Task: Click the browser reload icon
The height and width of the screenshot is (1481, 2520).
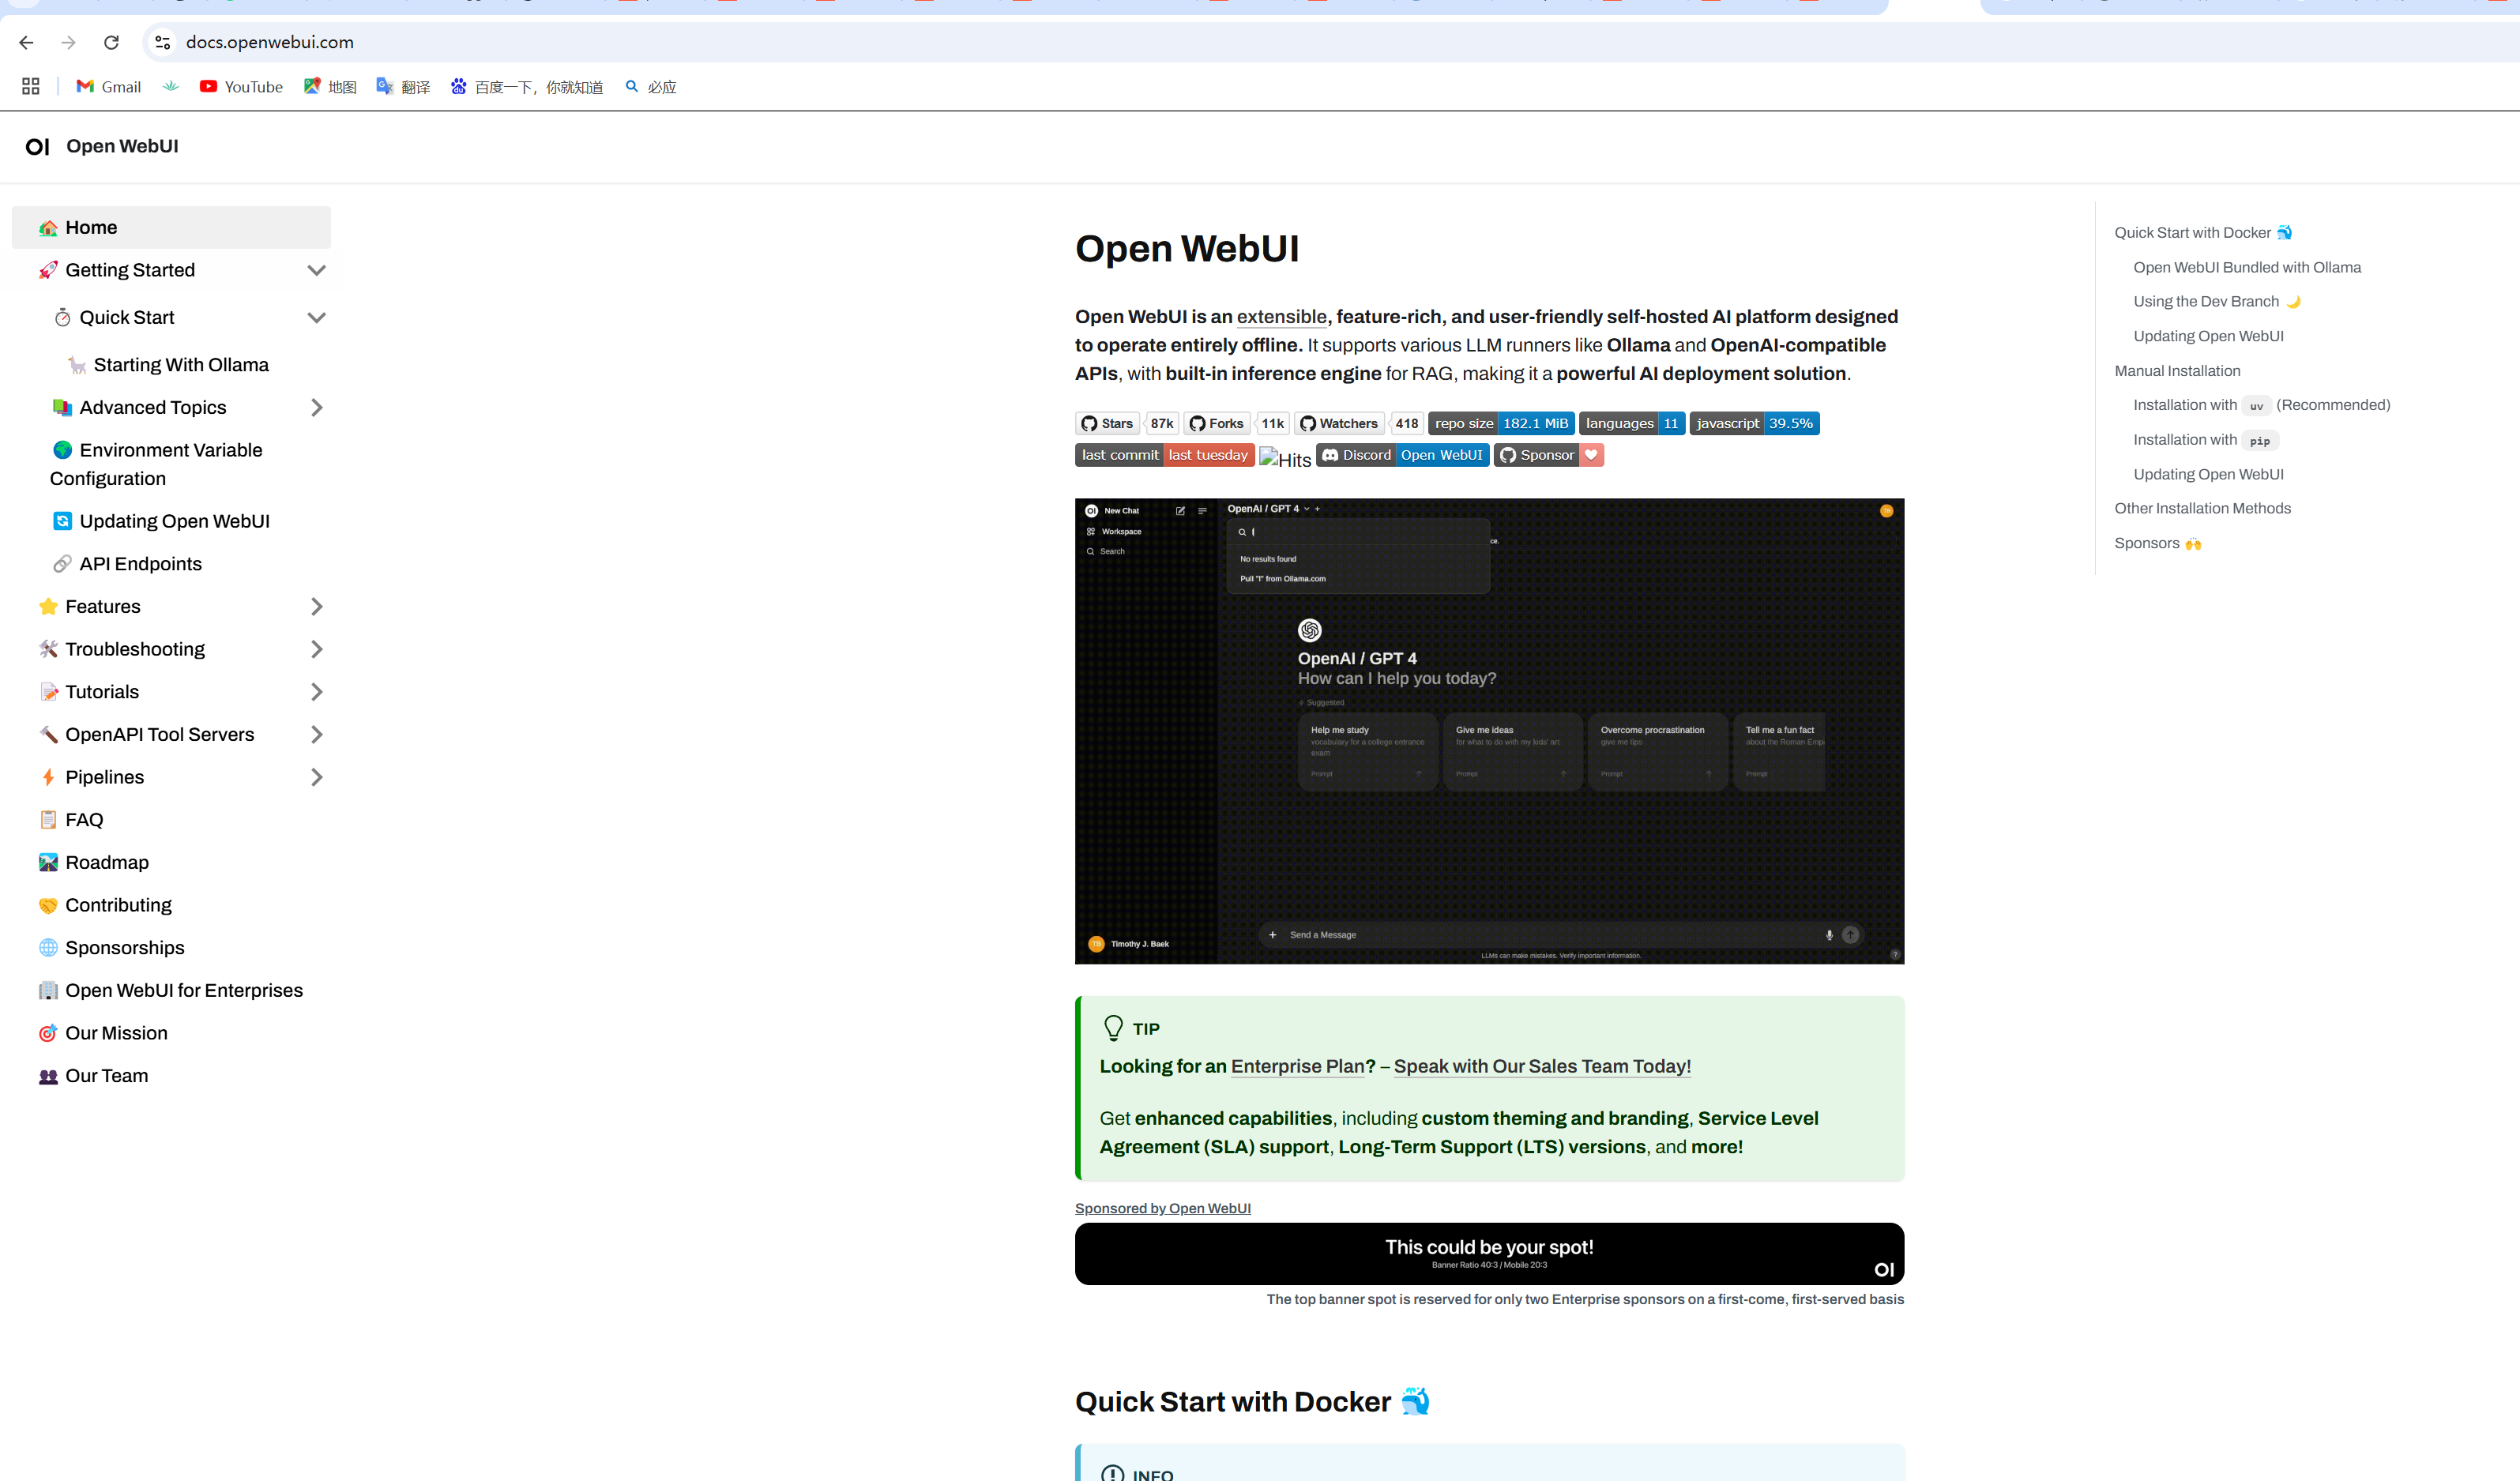Action: tap(111, 42)
